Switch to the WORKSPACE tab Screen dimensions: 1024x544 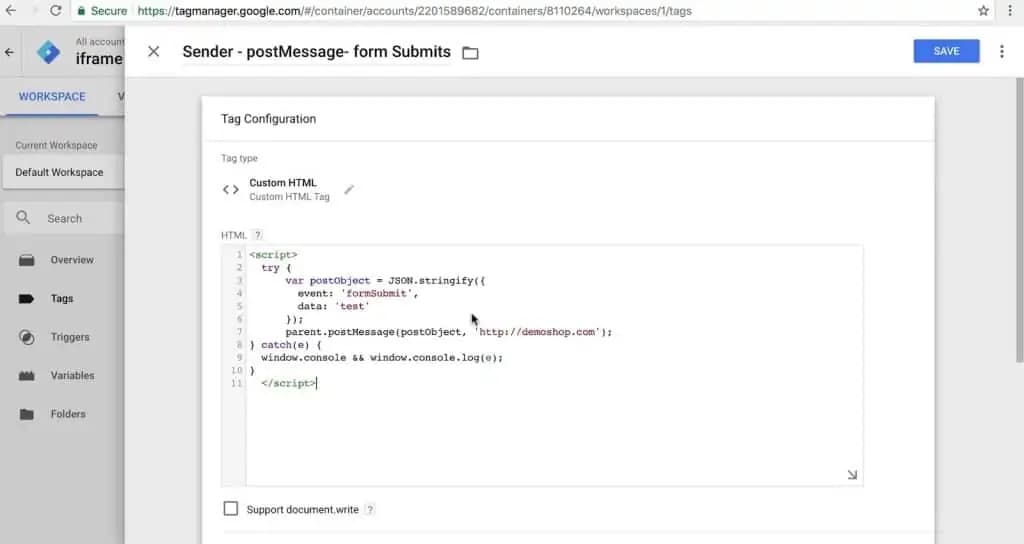52,97
